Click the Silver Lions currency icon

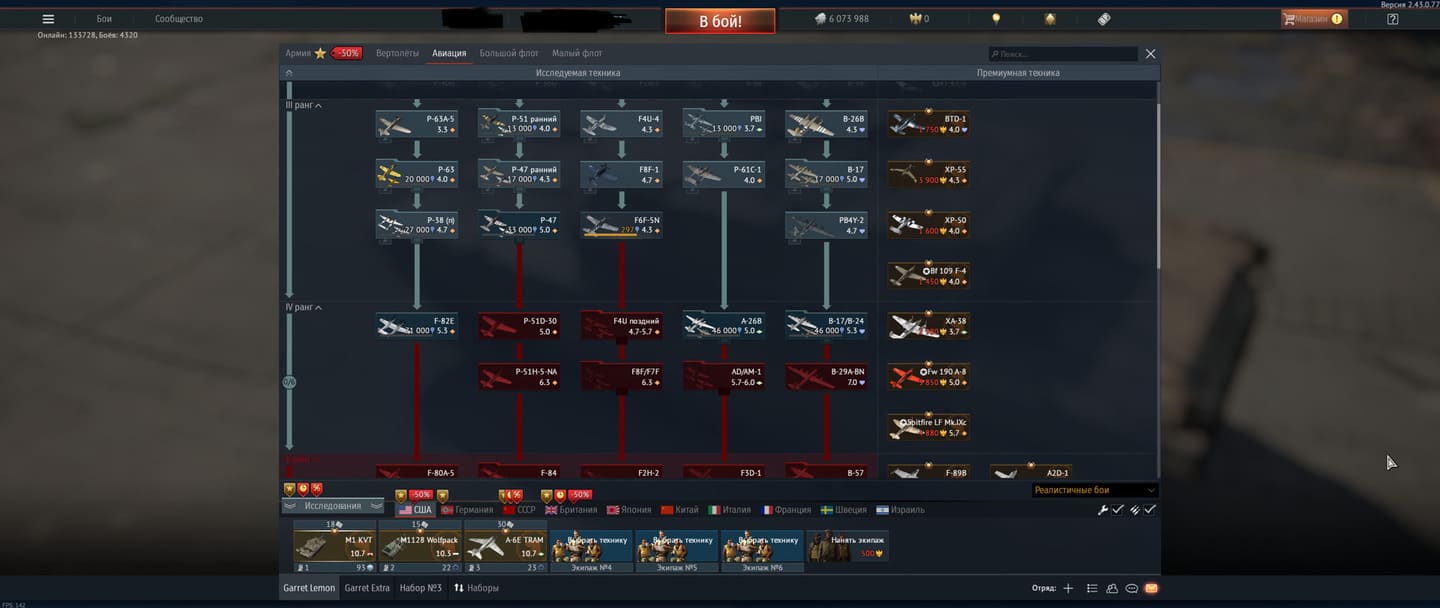click(x=820, y=19)
